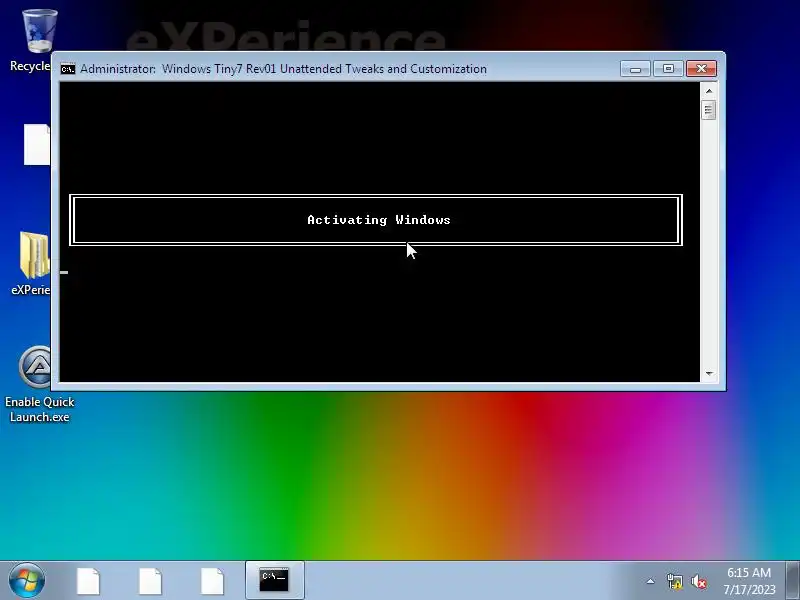
Task: Select the blank file icon under Recycle Bin
Action: (37, 144)
